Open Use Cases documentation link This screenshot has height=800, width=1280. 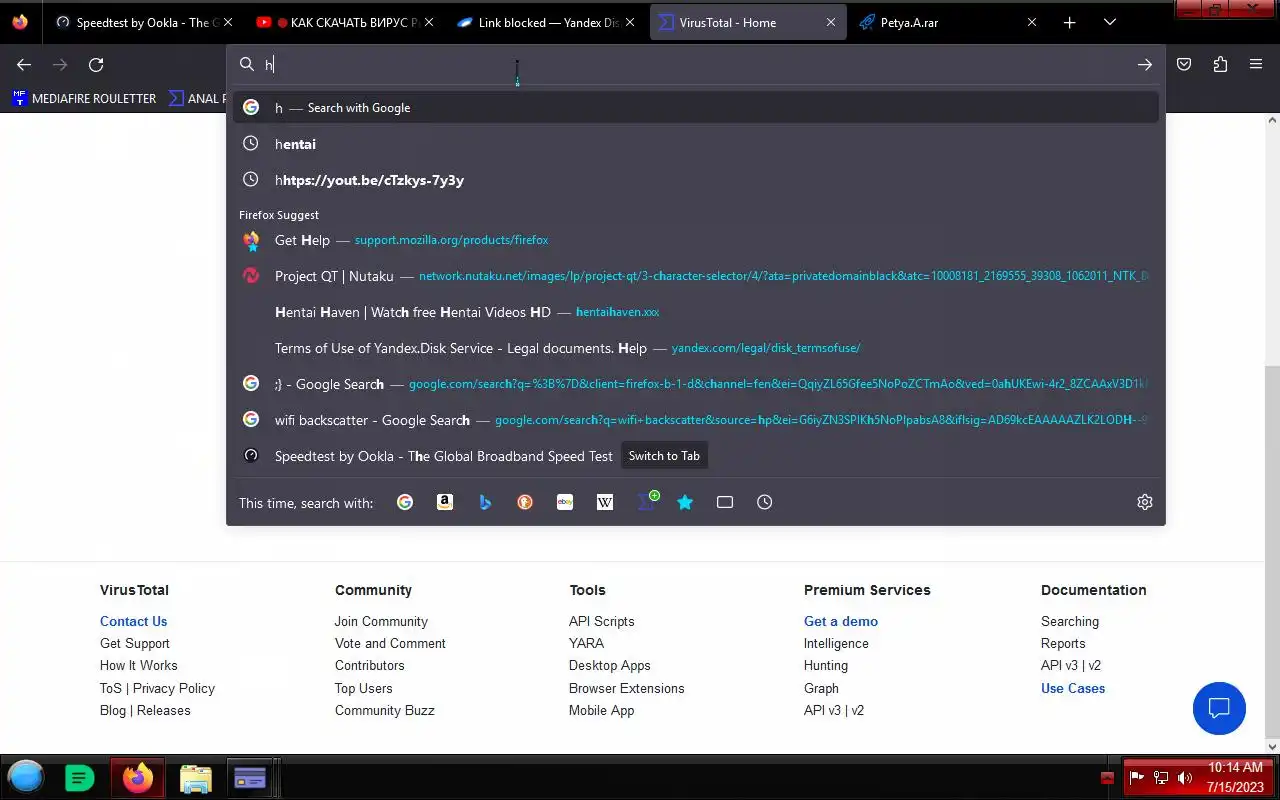click(x=1073, y=688)
